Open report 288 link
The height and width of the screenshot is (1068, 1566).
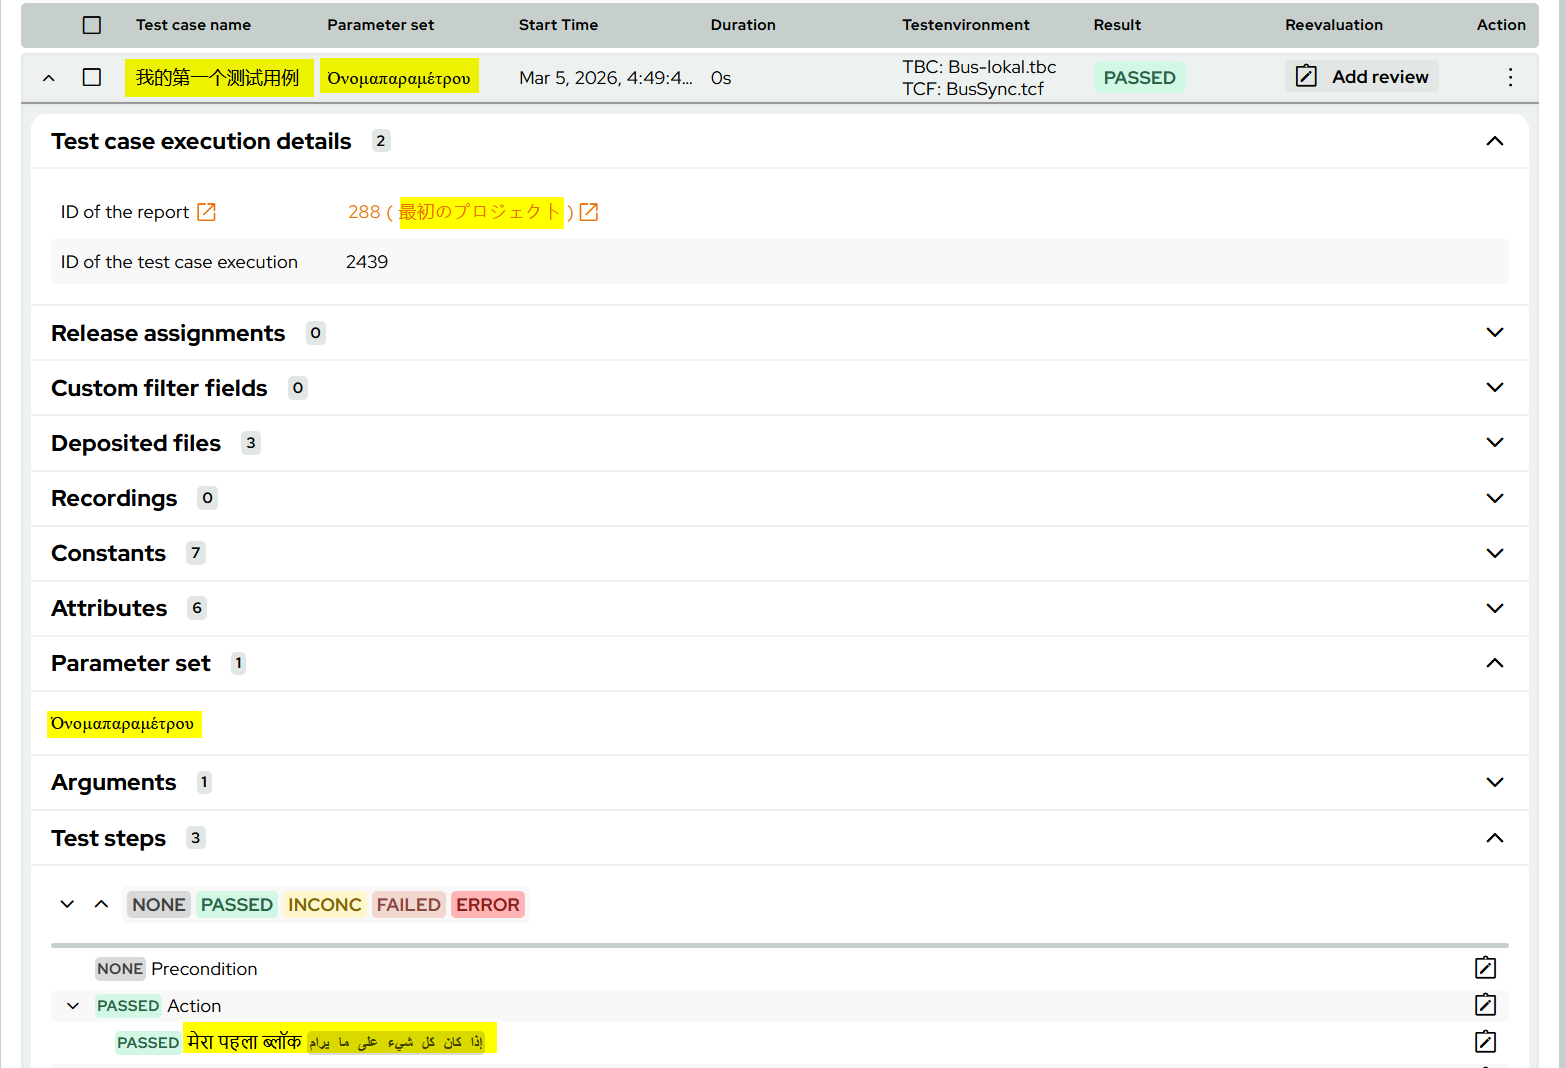click(364, 212)
